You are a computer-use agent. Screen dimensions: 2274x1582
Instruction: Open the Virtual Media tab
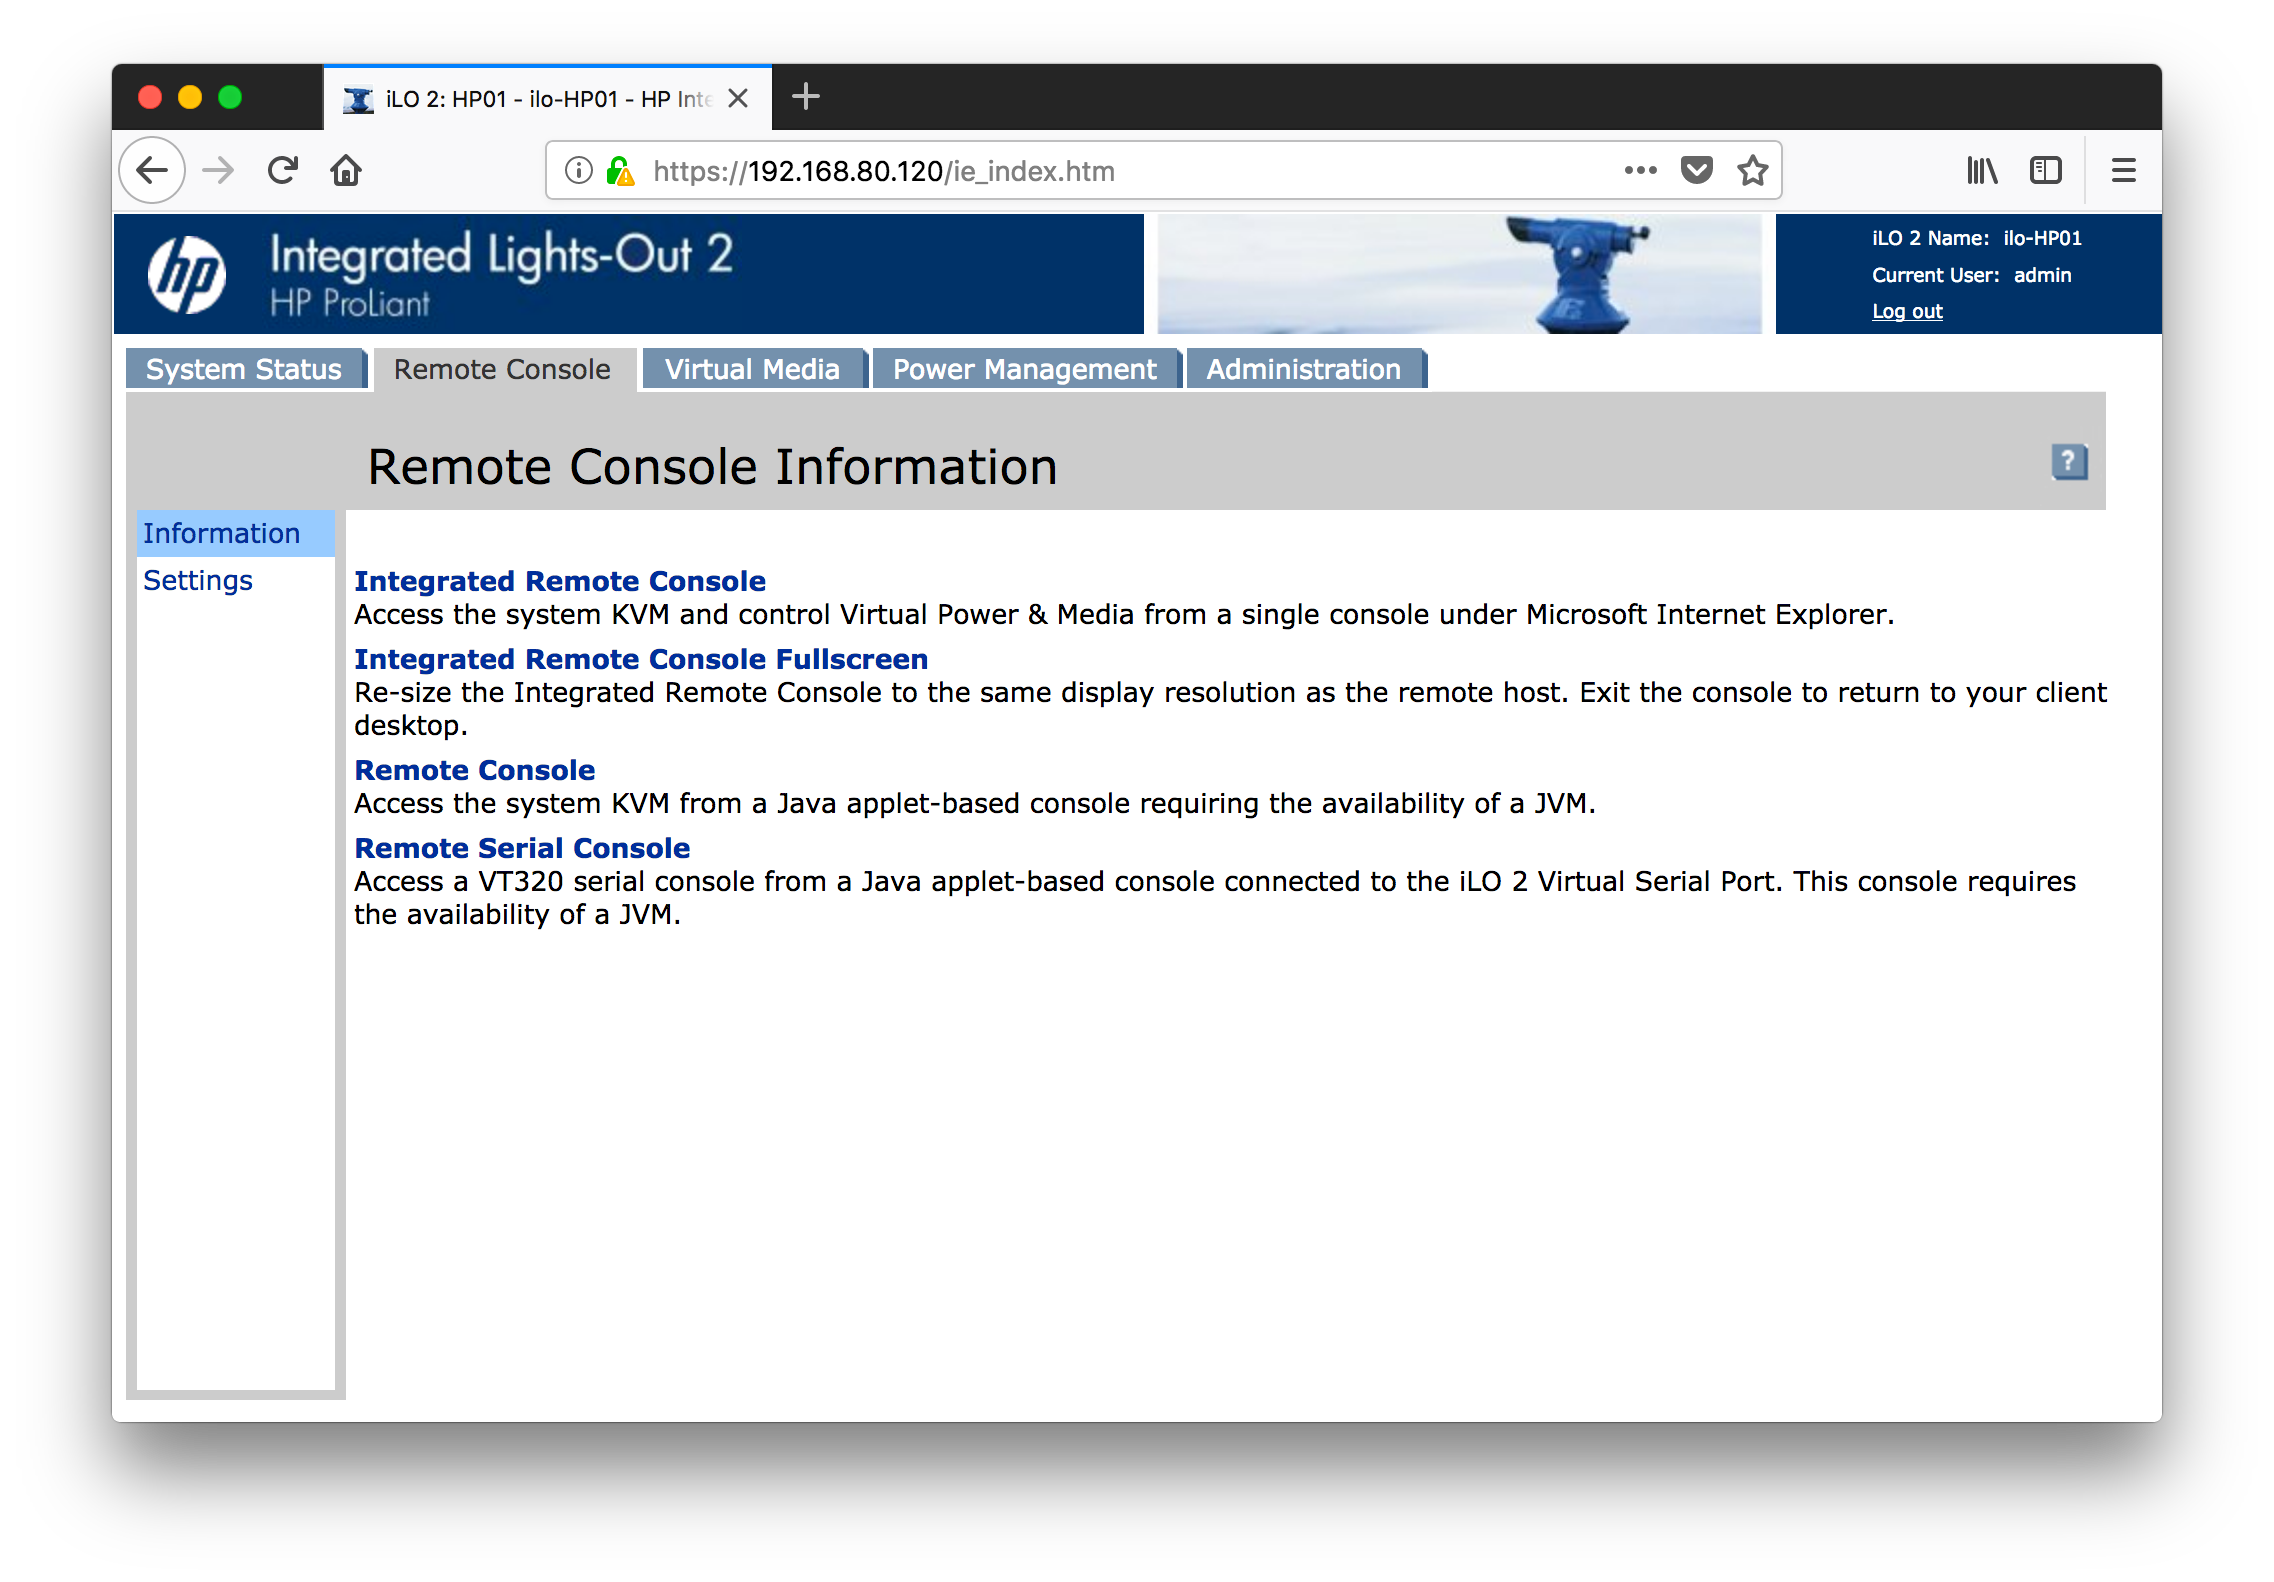point(752,369)
